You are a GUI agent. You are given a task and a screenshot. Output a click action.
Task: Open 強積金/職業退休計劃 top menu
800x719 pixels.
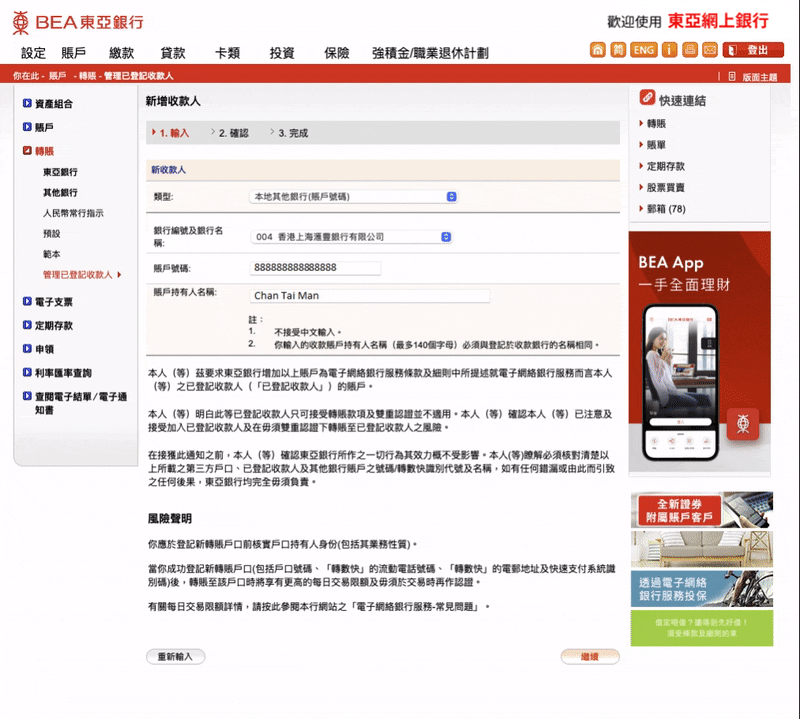click(x=430, y=53)
